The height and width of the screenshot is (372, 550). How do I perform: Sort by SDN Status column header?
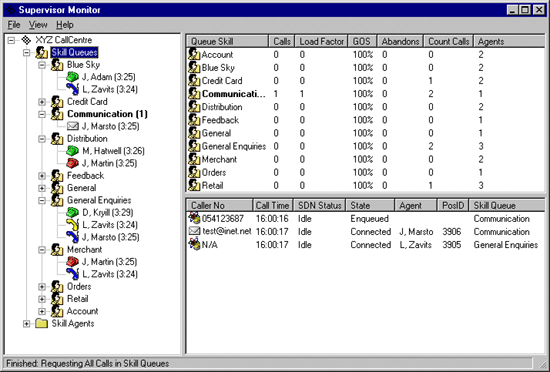coord(320,205)
